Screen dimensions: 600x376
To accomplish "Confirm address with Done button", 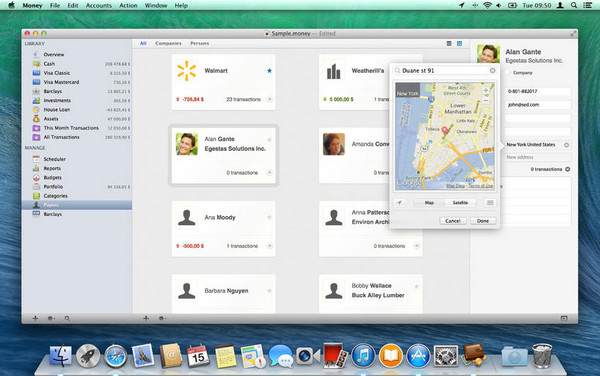I will point(483,221).
